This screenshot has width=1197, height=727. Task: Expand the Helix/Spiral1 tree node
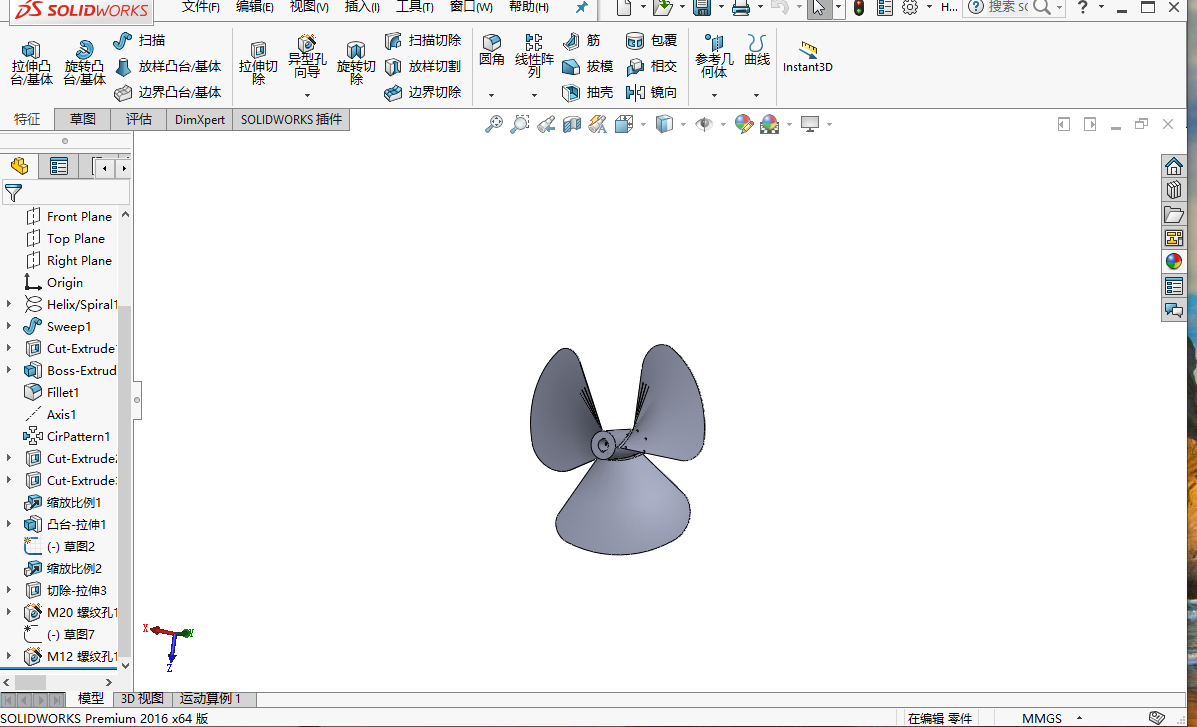[x=9, y=305]
